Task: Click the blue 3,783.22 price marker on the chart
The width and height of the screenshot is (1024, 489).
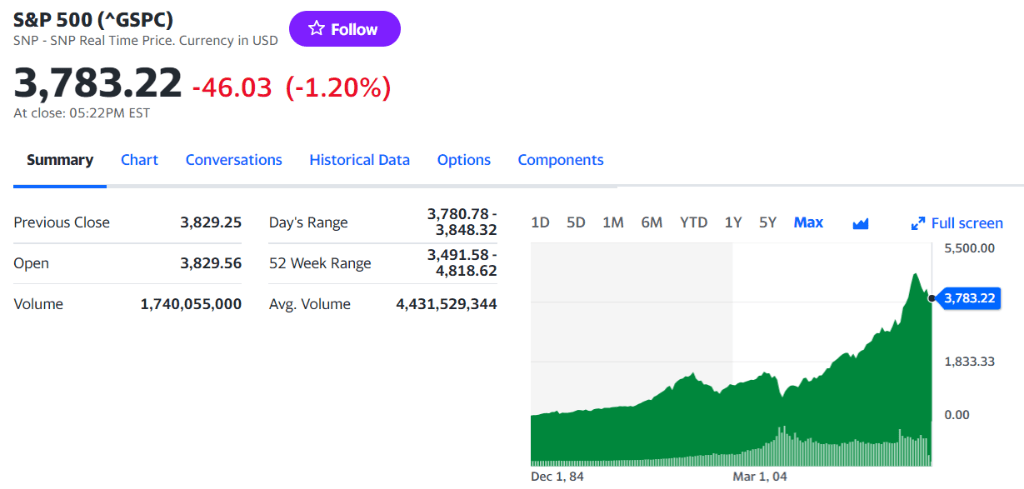Action: (969, 299)
